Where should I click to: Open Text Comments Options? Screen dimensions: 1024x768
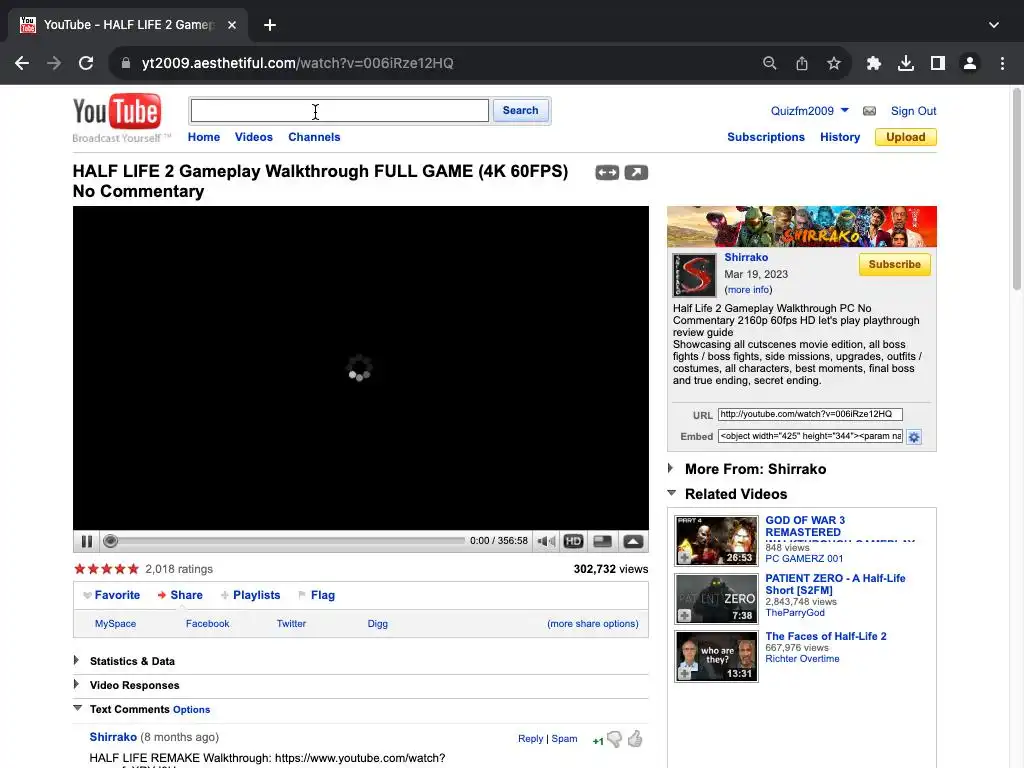pyautogui.click(x=191, y=710)
